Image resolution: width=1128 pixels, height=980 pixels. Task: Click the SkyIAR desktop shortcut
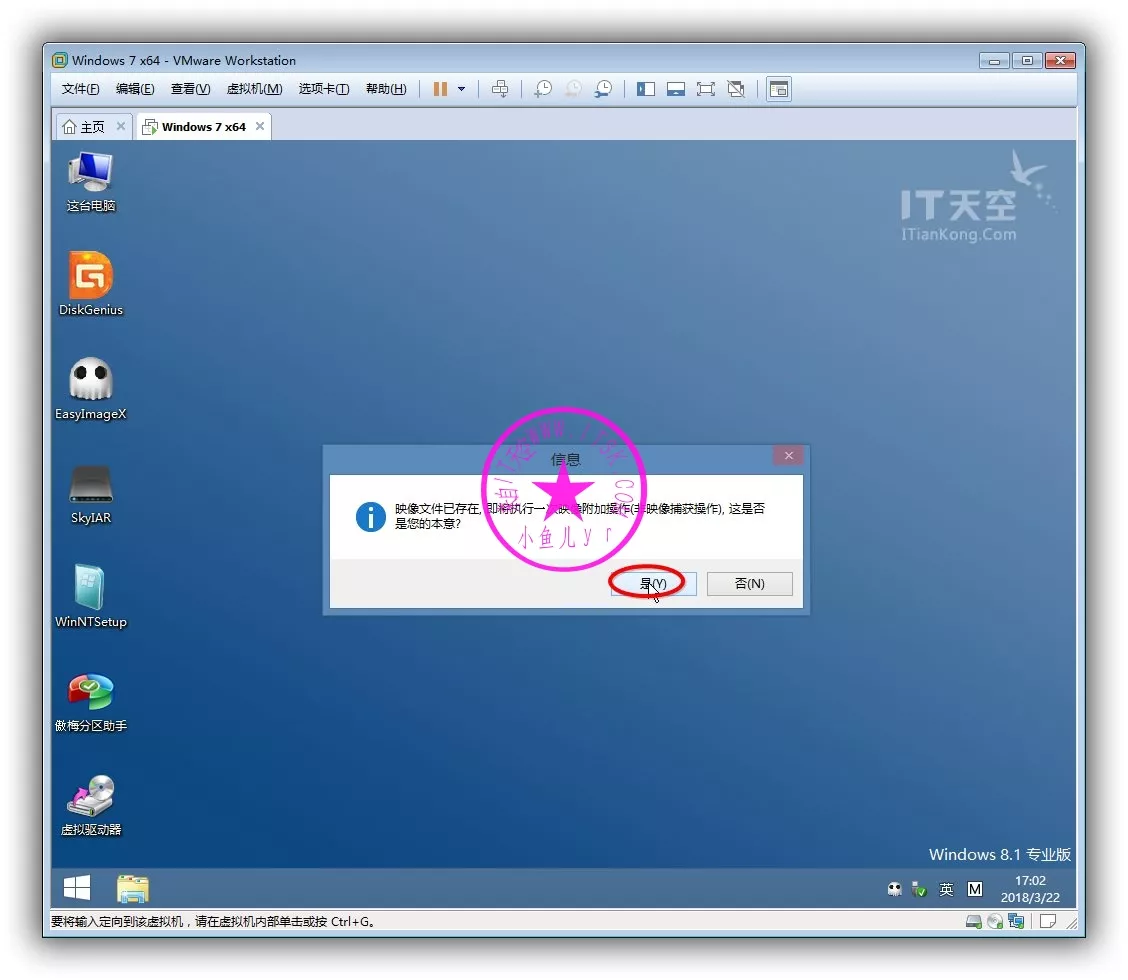[90, 487]
